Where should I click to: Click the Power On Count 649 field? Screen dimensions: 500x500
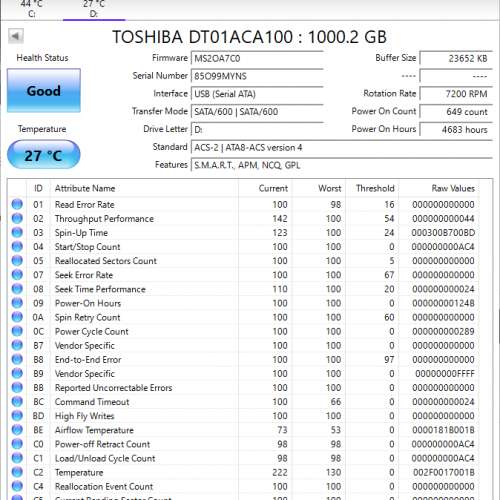coord(456,112)
